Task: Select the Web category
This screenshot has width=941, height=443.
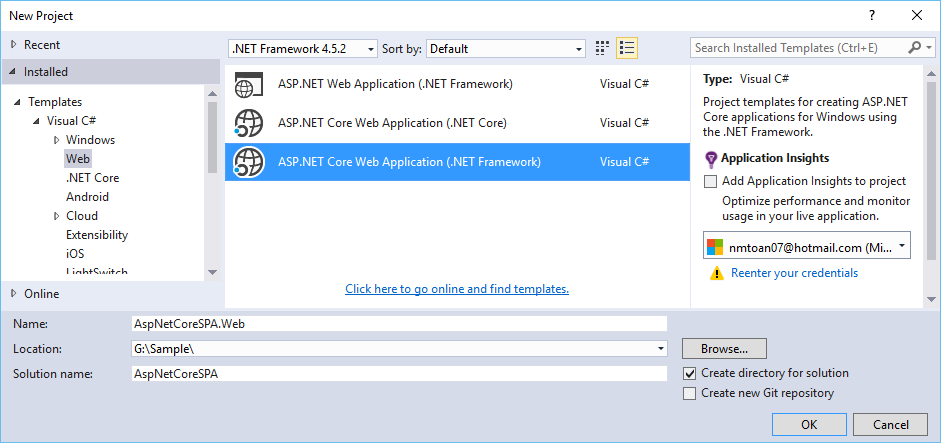Action: coord(78,159)
